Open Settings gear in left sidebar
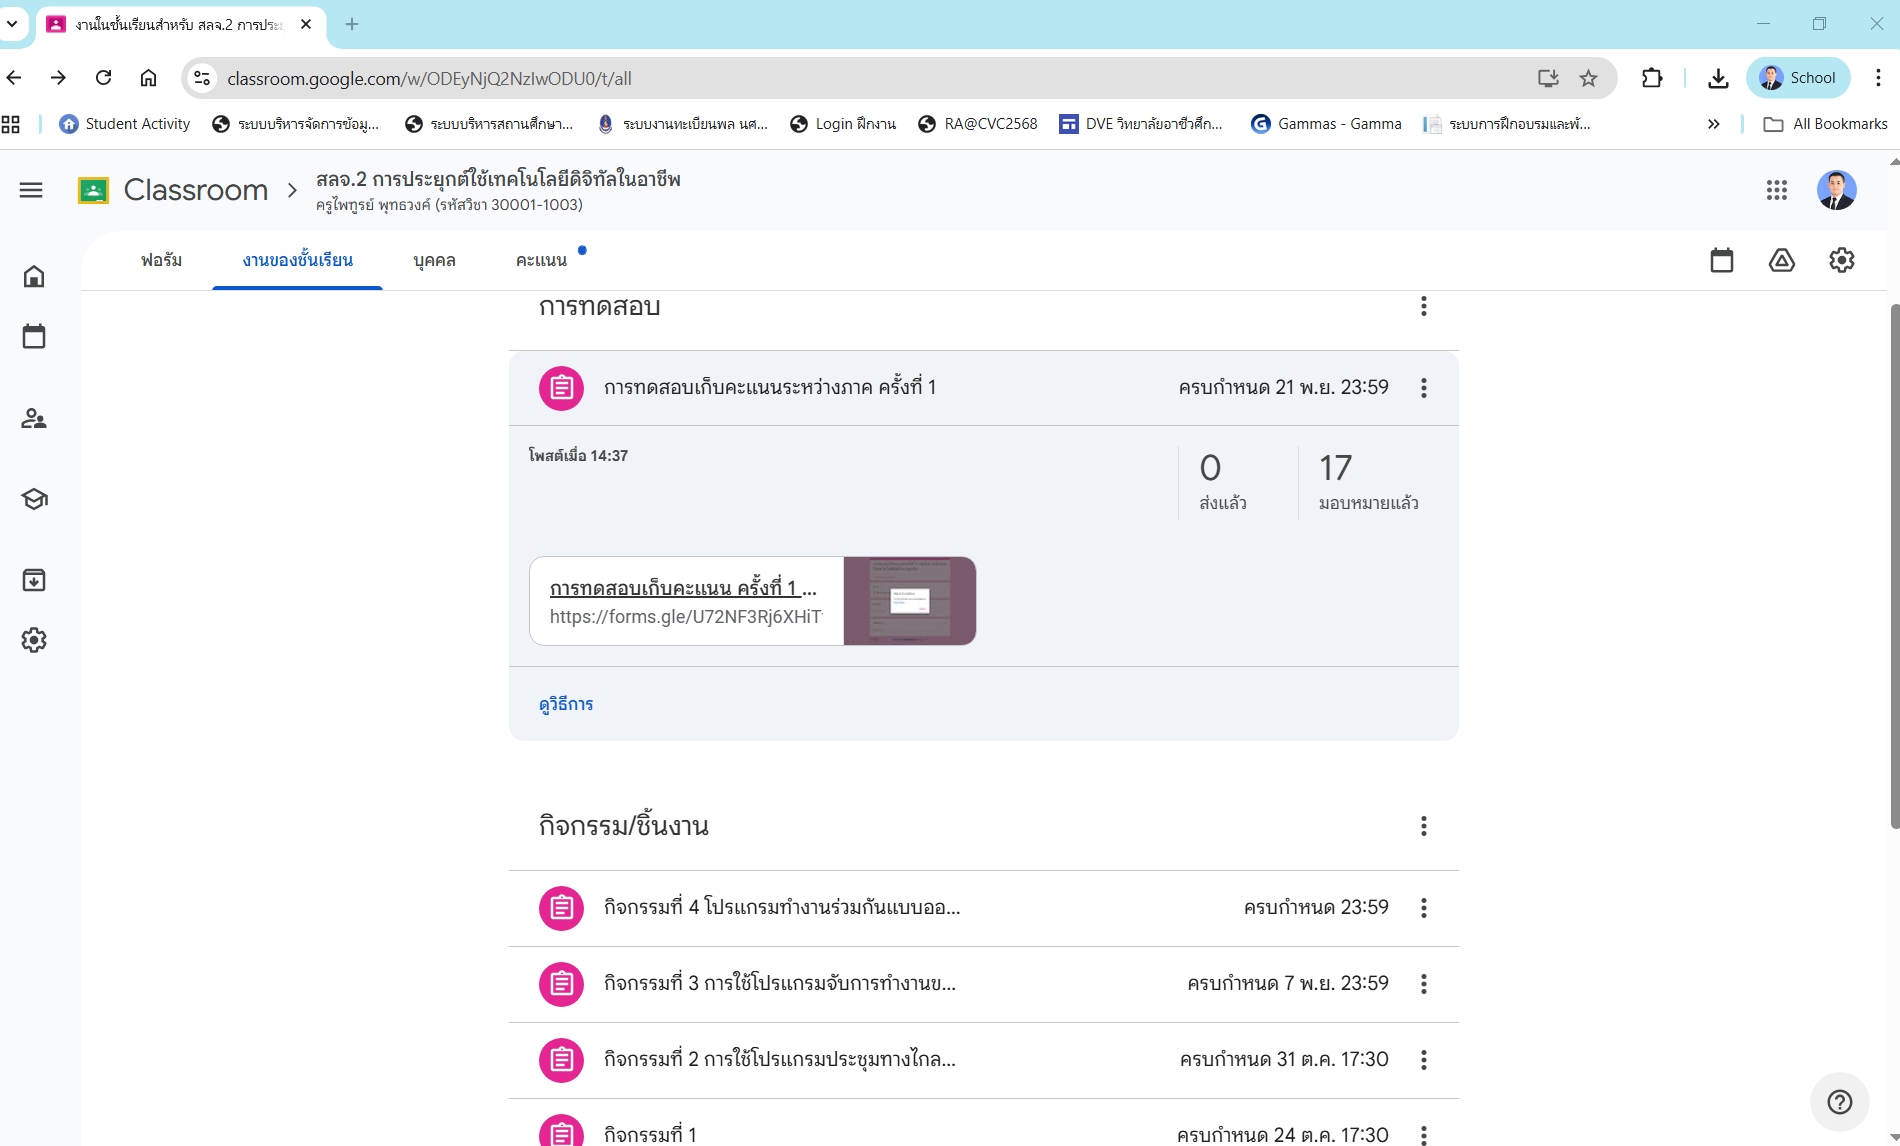Image resolution: width=1900 pixels, height=1146 pixels. 34,640
